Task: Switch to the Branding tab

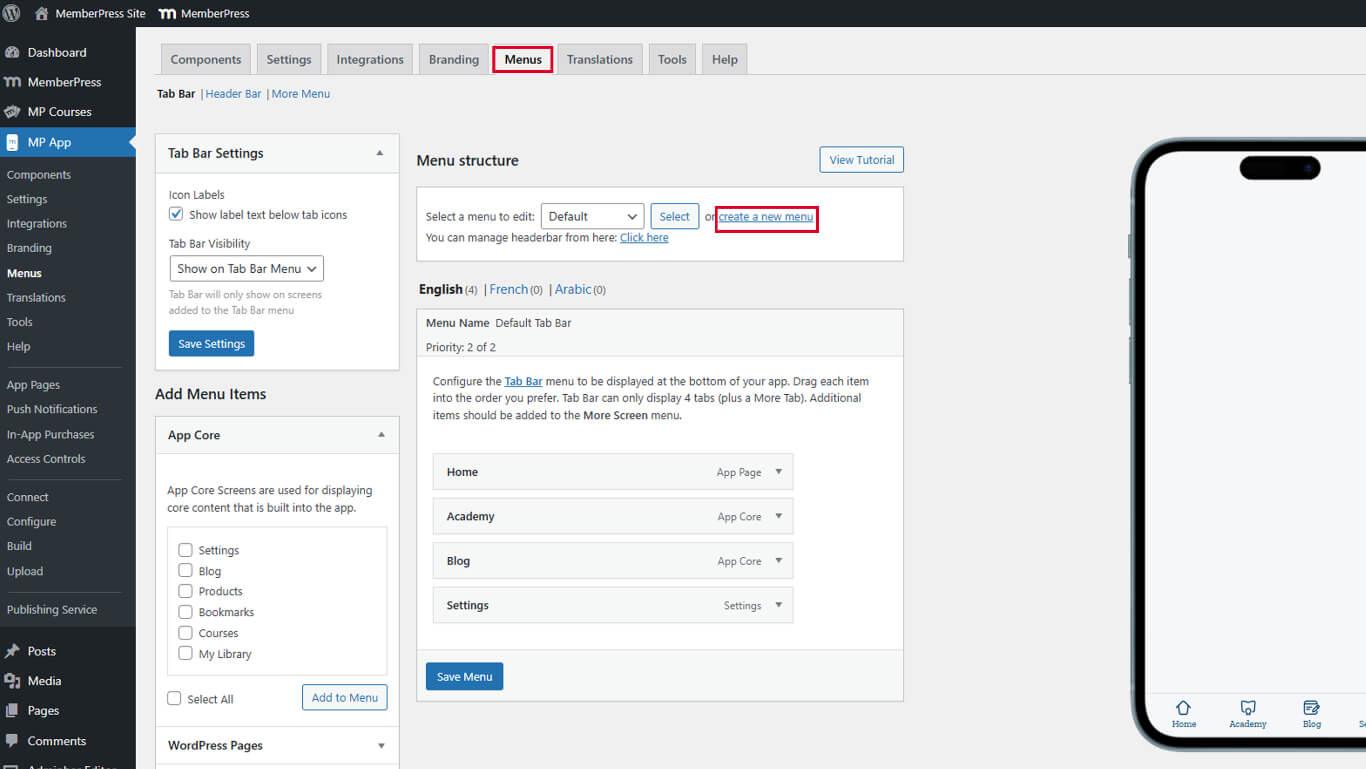Action: click(453, 60)
